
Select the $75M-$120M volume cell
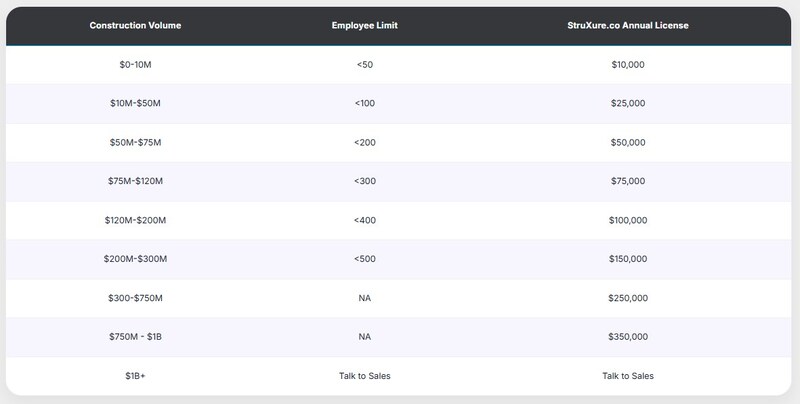(x=134, y=182)
